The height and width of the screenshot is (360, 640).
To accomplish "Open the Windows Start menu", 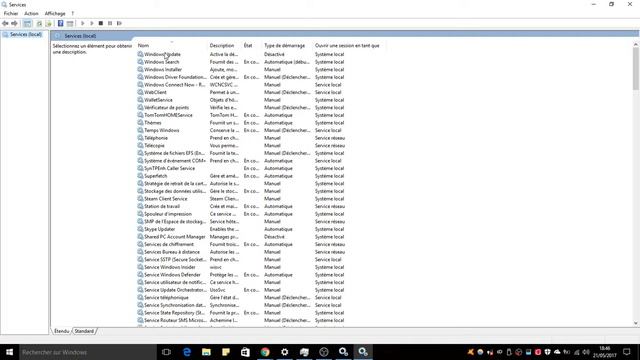I will point(9,352).
